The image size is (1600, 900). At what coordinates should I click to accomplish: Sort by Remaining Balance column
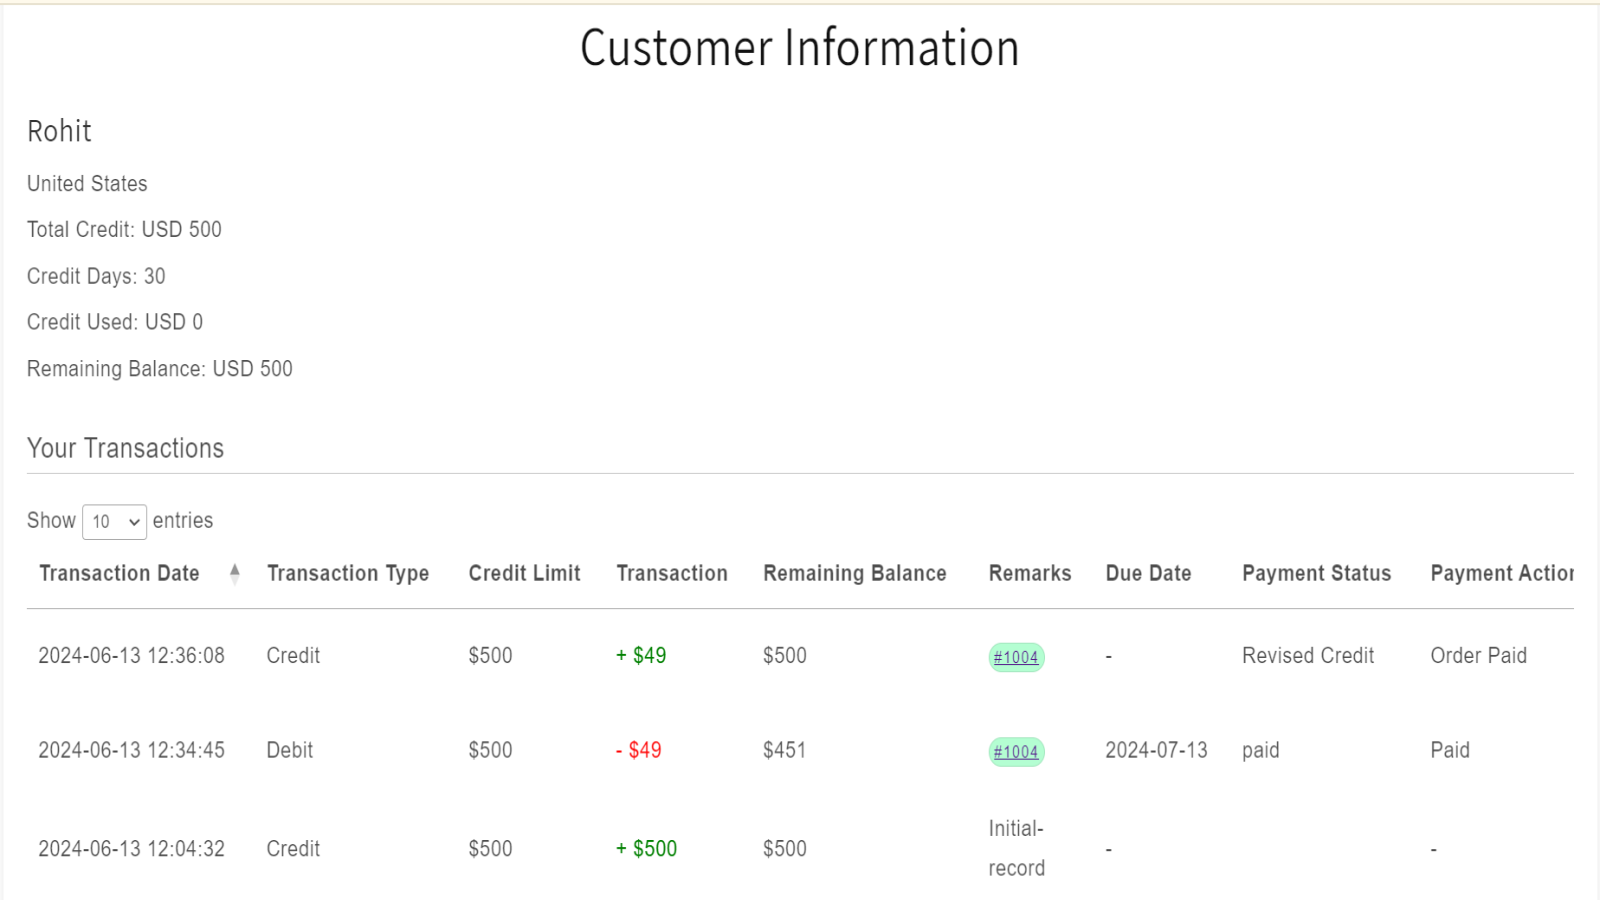[x=855, y=573]
